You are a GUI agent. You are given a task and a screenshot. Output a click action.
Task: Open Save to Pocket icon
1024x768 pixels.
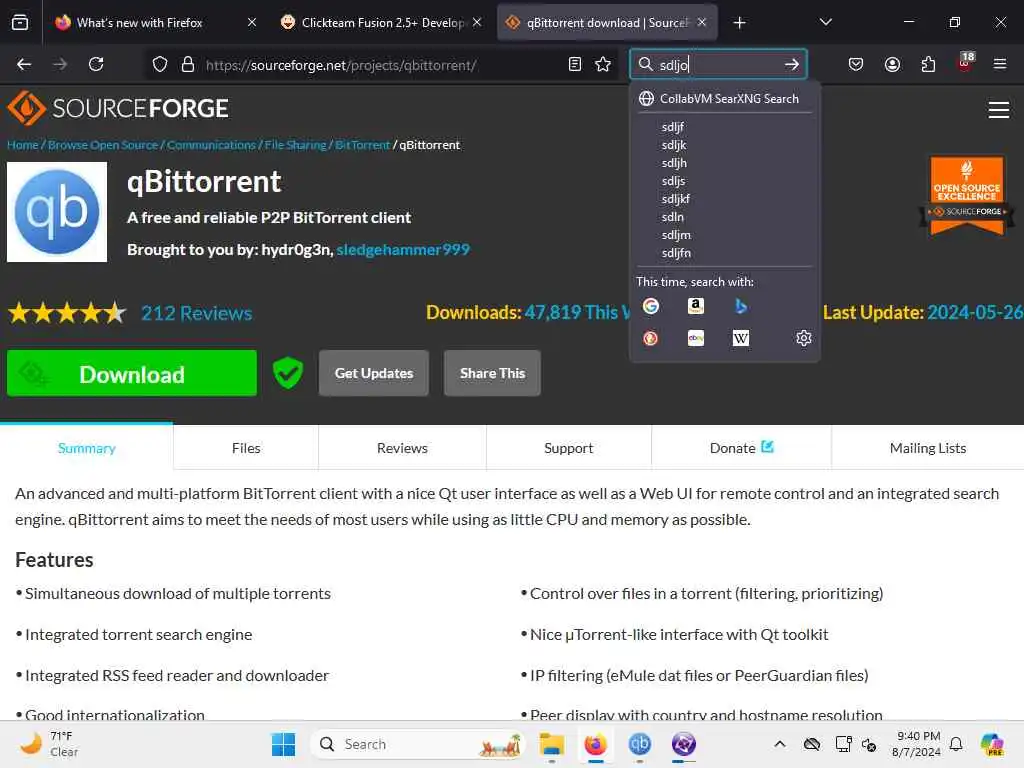pos(856,64)
